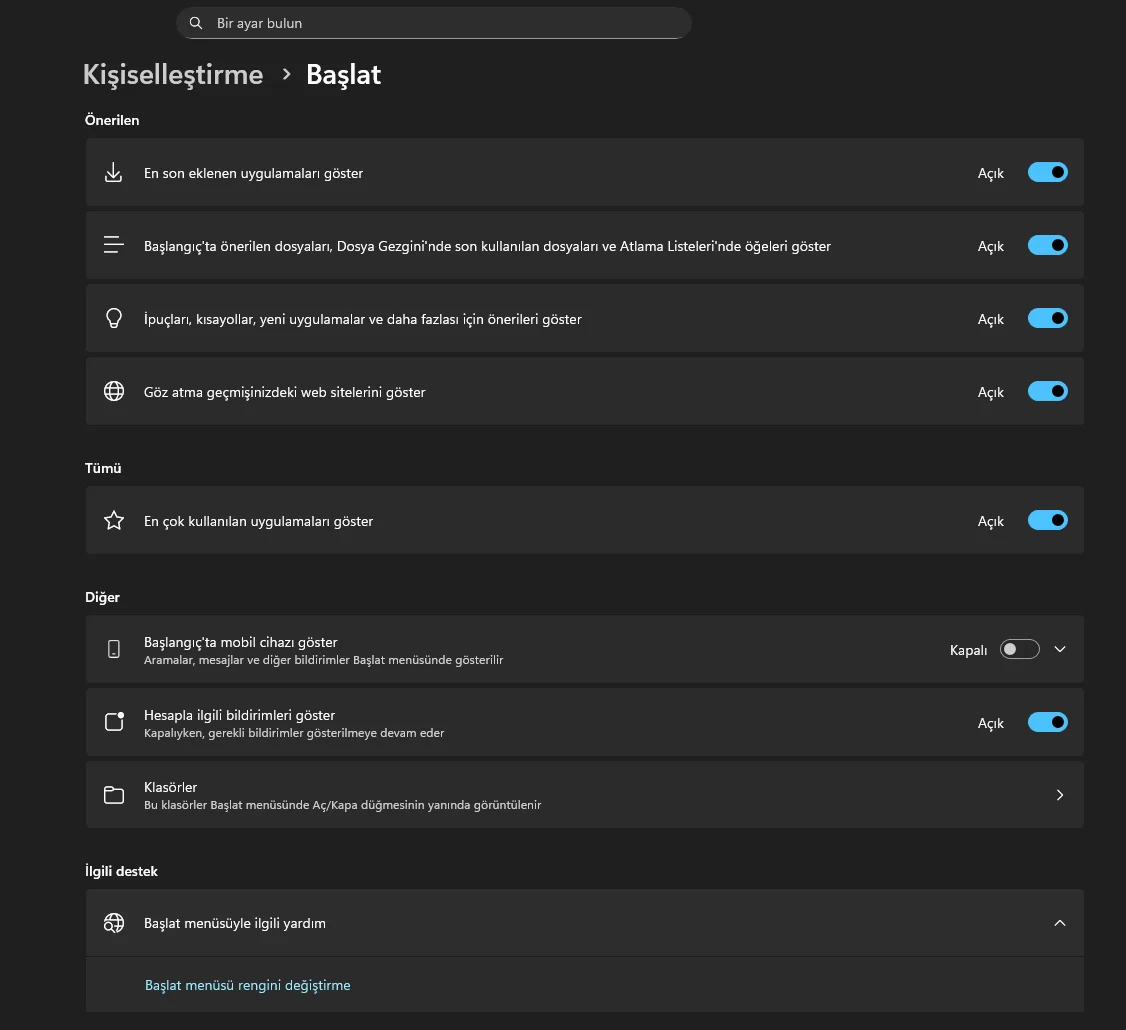
Task: Collapse "Başlat menüsüyle ilgili yardım" section
Action: click(1060, 923)
